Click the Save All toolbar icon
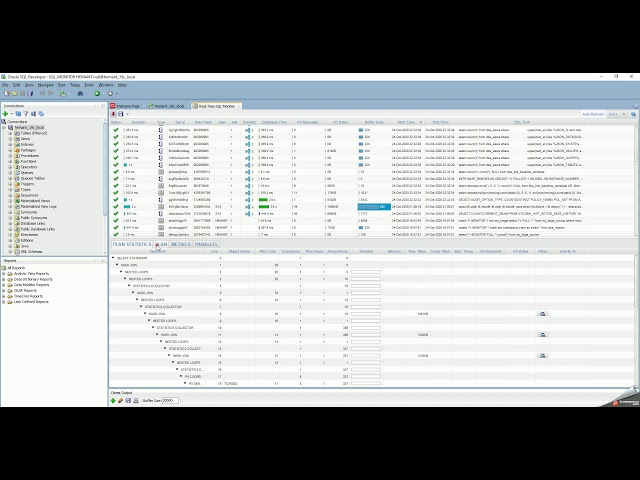The height and width of the screenshot is (480, 640). [x=30, y=93]
